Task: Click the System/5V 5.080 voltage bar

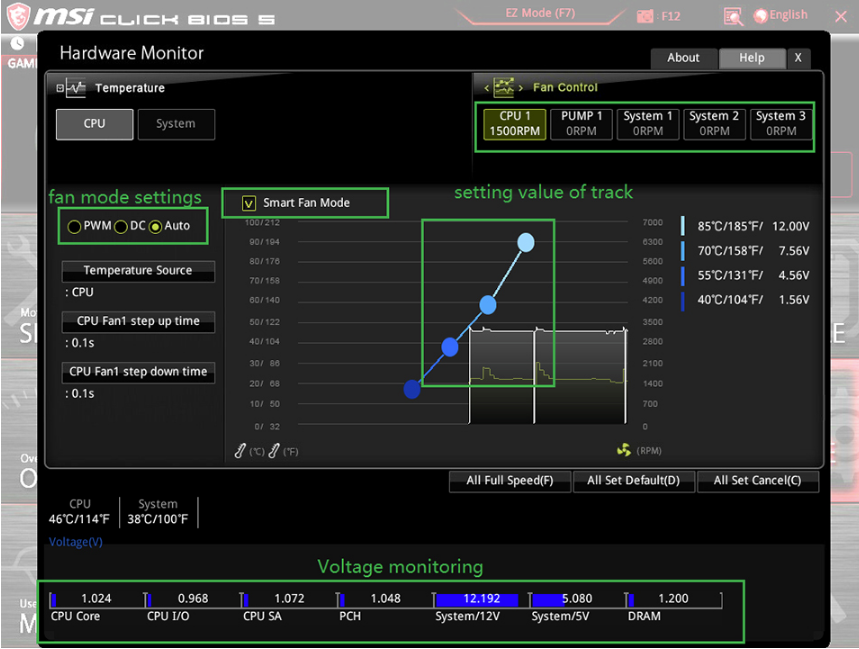Action: pos(577,599)
